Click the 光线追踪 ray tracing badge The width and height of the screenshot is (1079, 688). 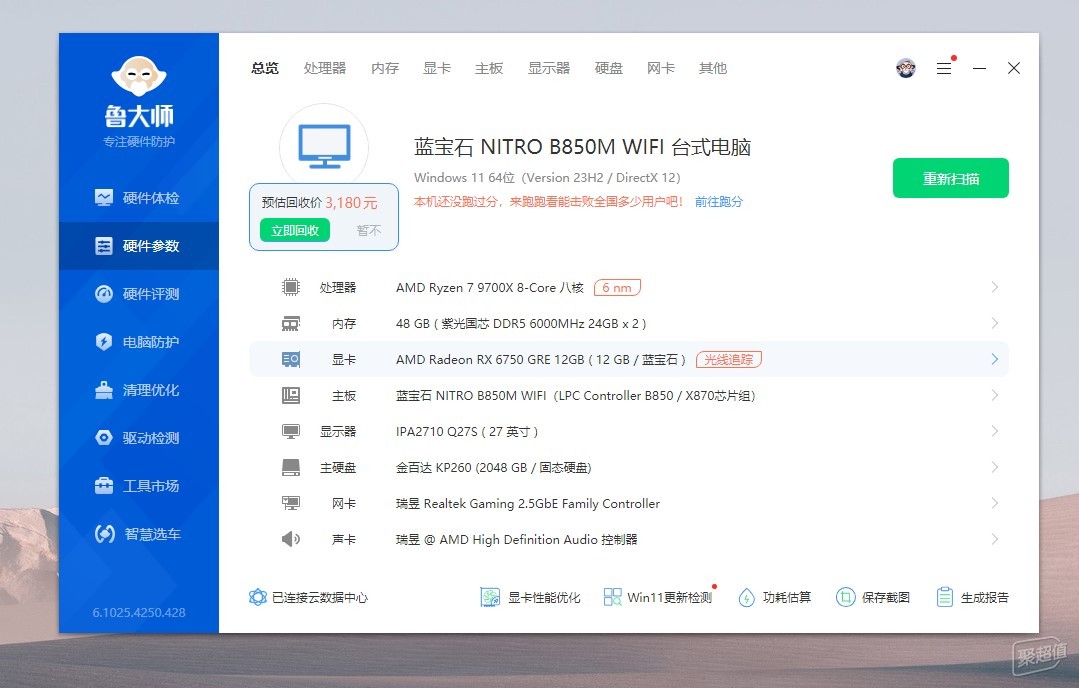pyautogui.click(x=729, y=359)
